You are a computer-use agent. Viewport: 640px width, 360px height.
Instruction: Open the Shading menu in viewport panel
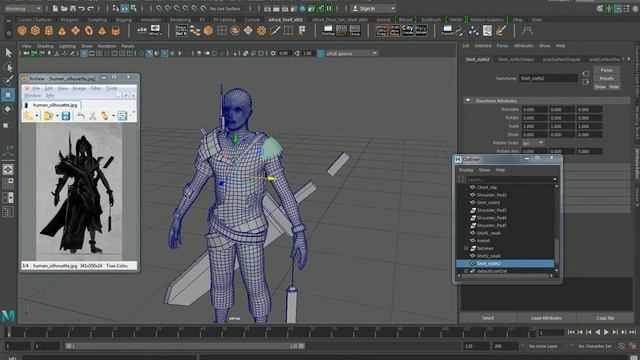(45, 46)
